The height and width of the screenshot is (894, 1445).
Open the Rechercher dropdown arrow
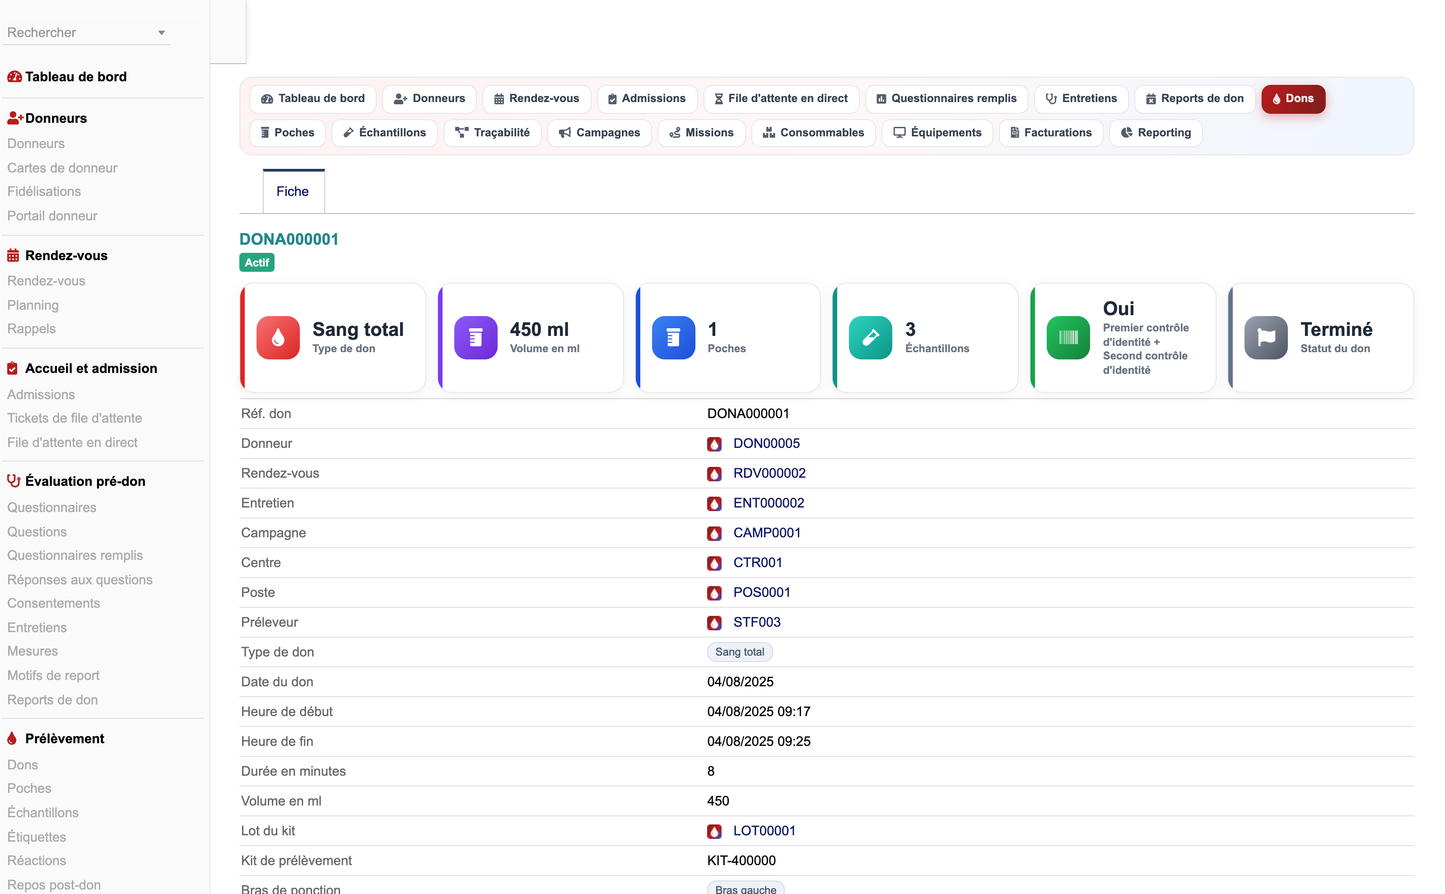161,33
